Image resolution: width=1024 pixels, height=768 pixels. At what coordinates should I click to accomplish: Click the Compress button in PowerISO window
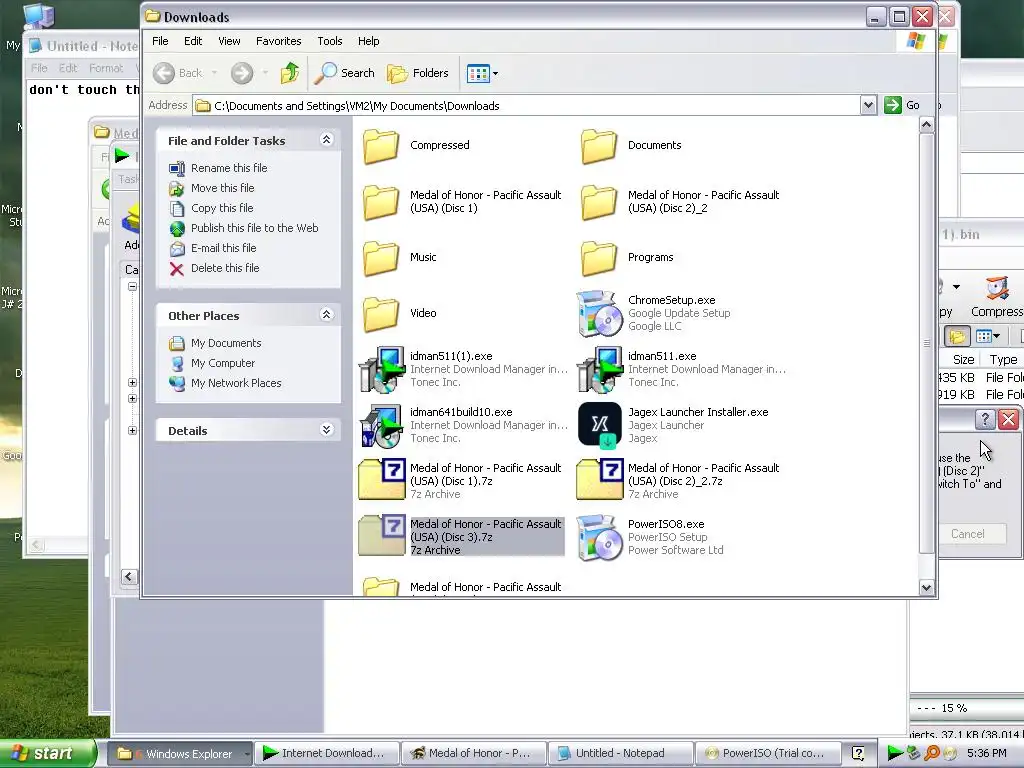pos(997,297)
